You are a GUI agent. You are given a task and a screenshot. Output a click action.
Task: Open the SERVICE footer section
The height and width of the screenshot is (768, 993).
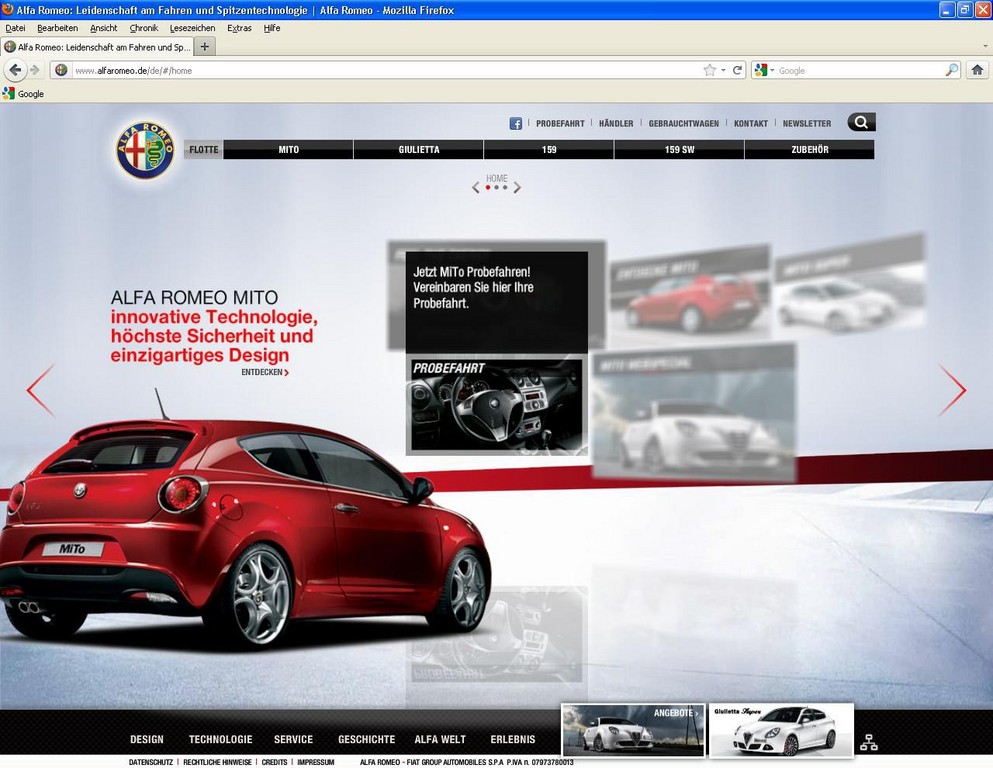pos(293,739)
